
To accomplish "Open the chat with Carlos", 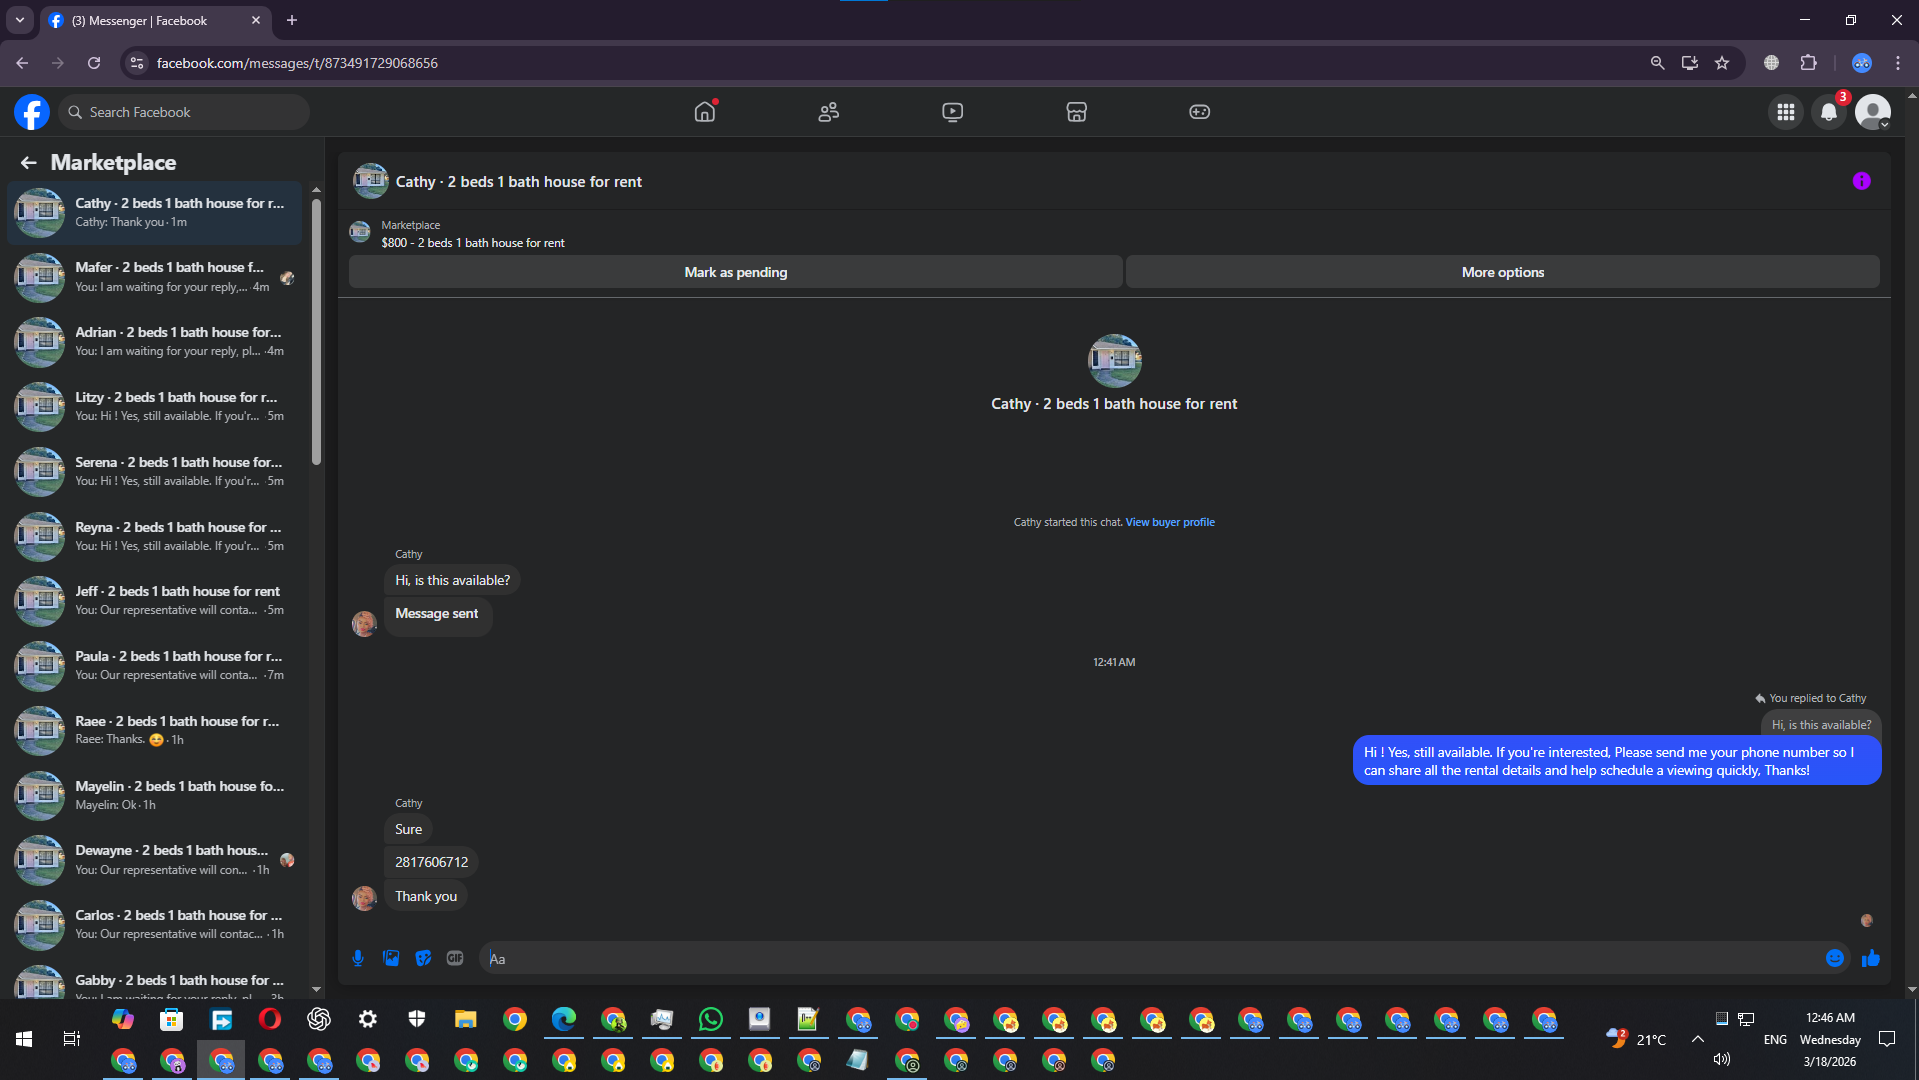I will 155,925.
